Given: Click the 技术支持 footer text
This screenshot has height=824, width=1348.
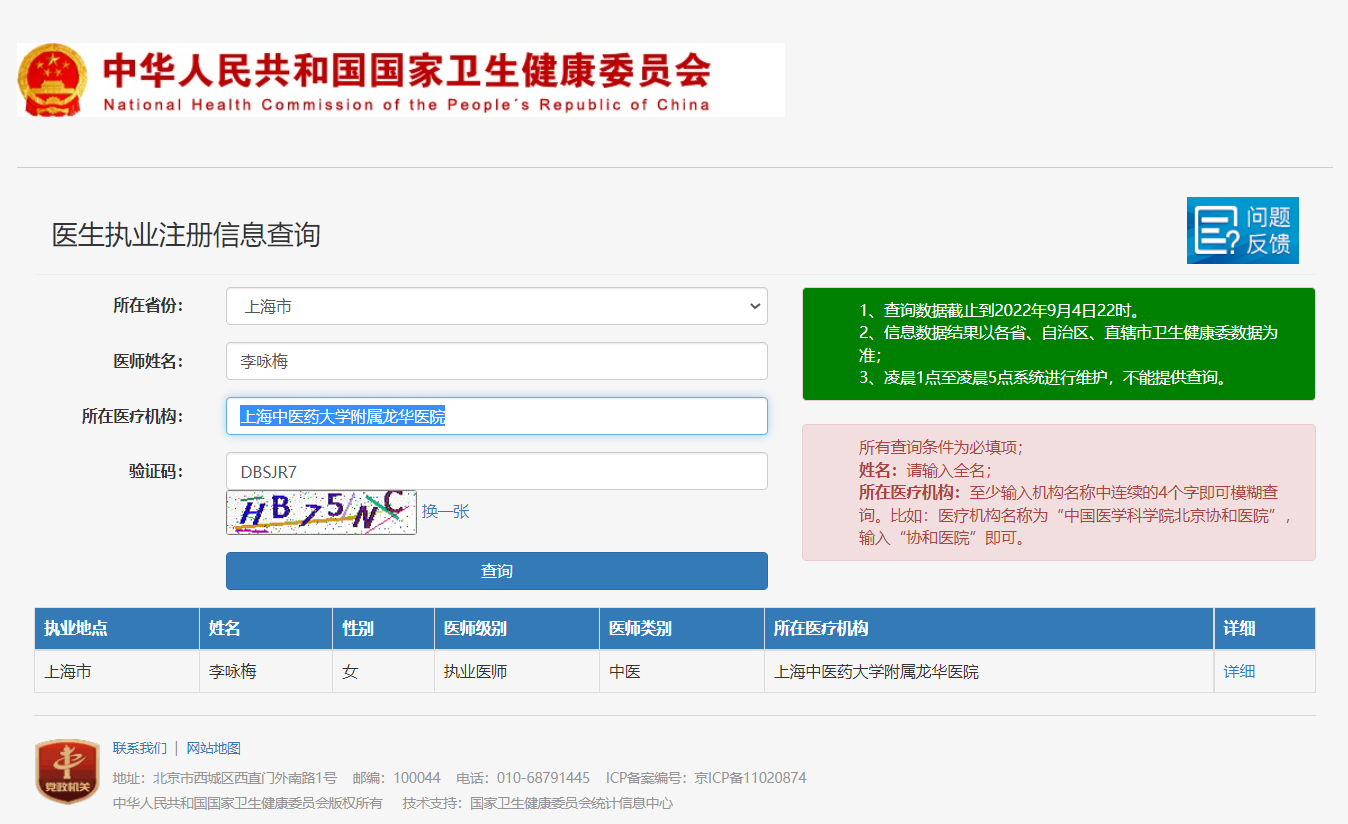Looking at the screenshot, I should pos(538,803).
